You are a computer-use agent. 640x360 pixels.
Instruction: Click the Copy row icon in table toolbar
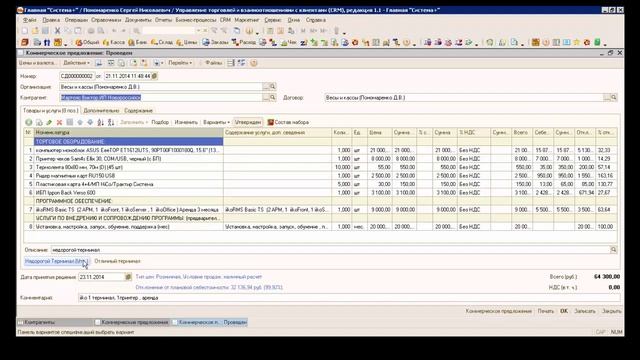tap(39, 122)
